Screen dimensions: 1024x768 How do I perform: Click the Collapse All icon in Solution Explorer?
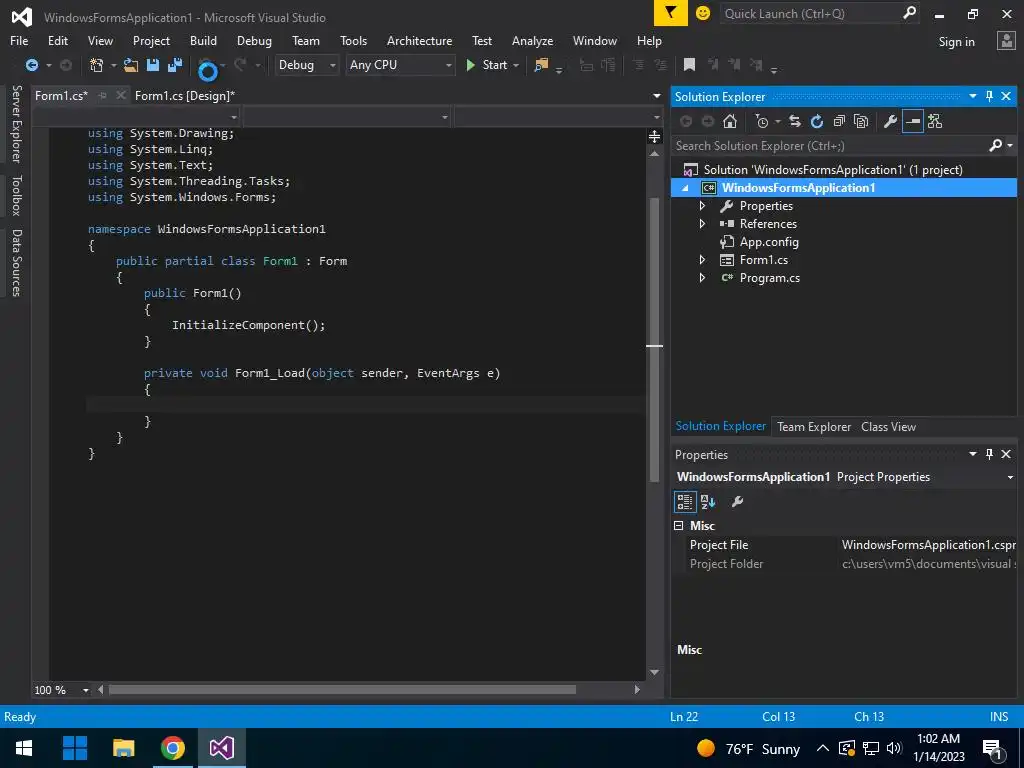(x=839, y=121)
